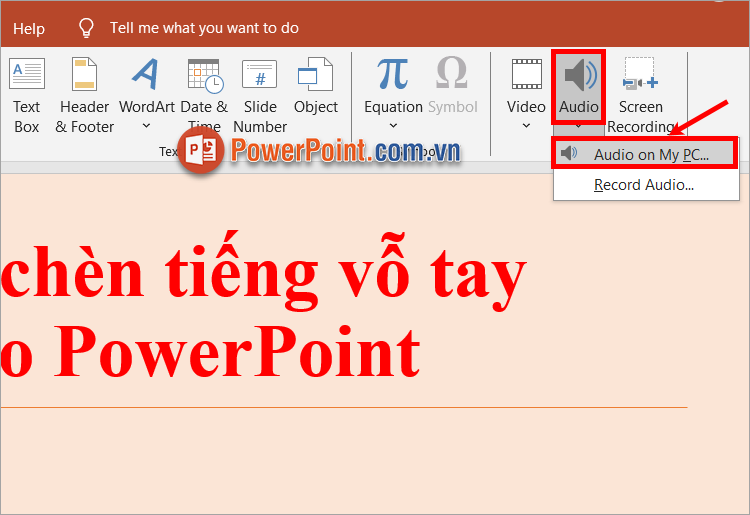
Task: Insert a Text Box
Action: (26, 95)
